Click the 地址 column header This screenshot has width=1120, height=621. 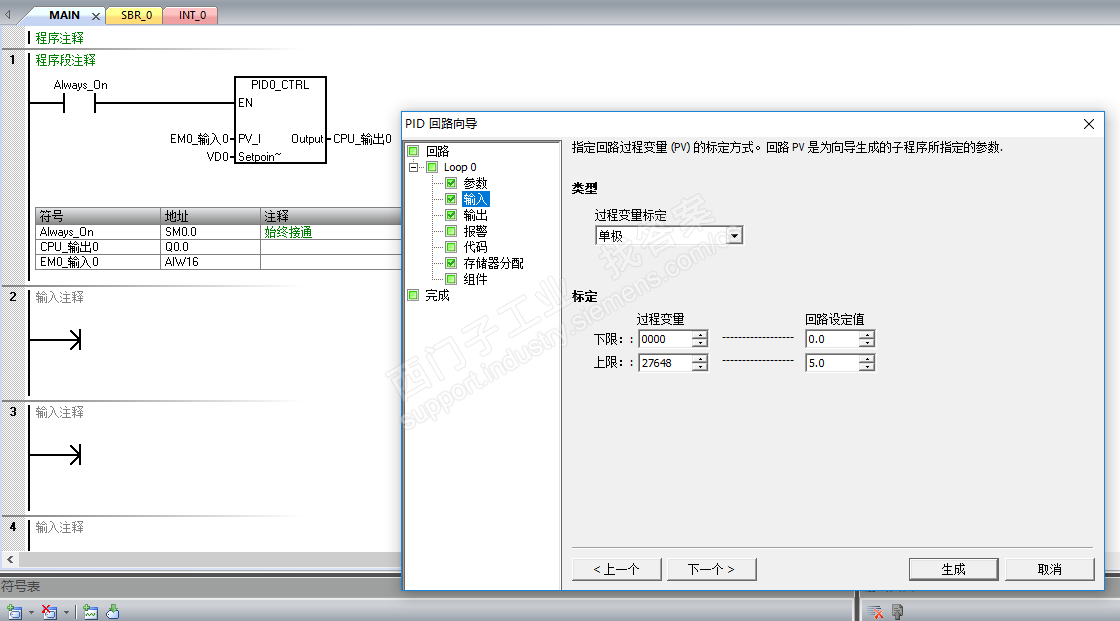211,216
